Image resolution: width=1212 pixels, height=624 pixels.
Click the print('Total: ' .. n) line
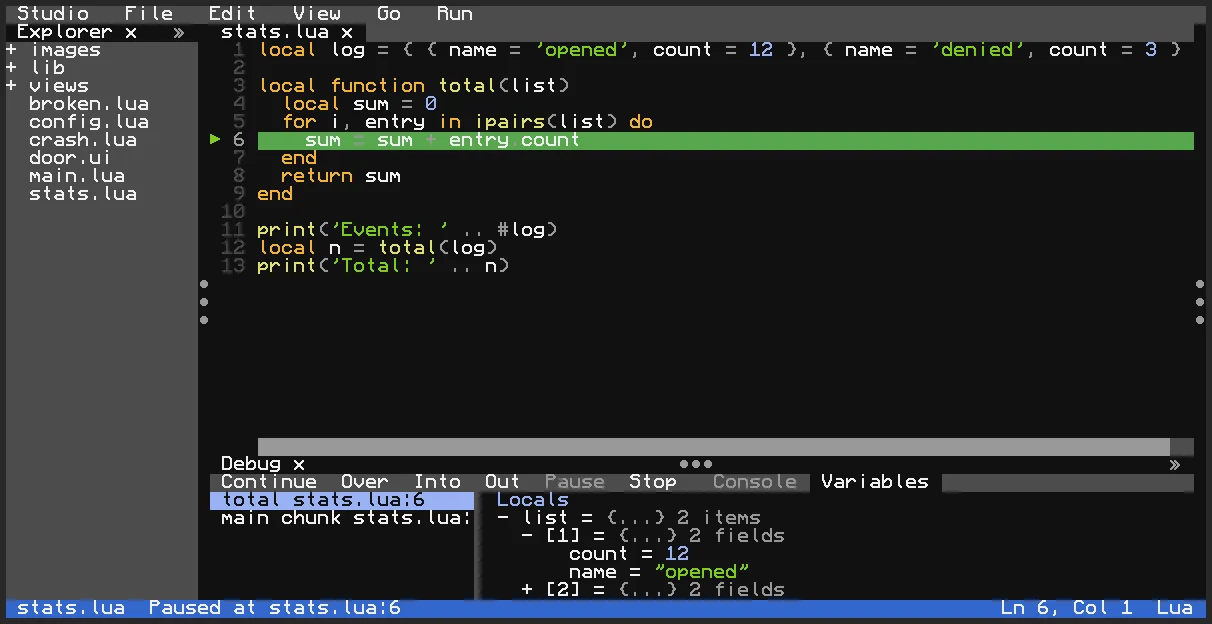[383, 266]
